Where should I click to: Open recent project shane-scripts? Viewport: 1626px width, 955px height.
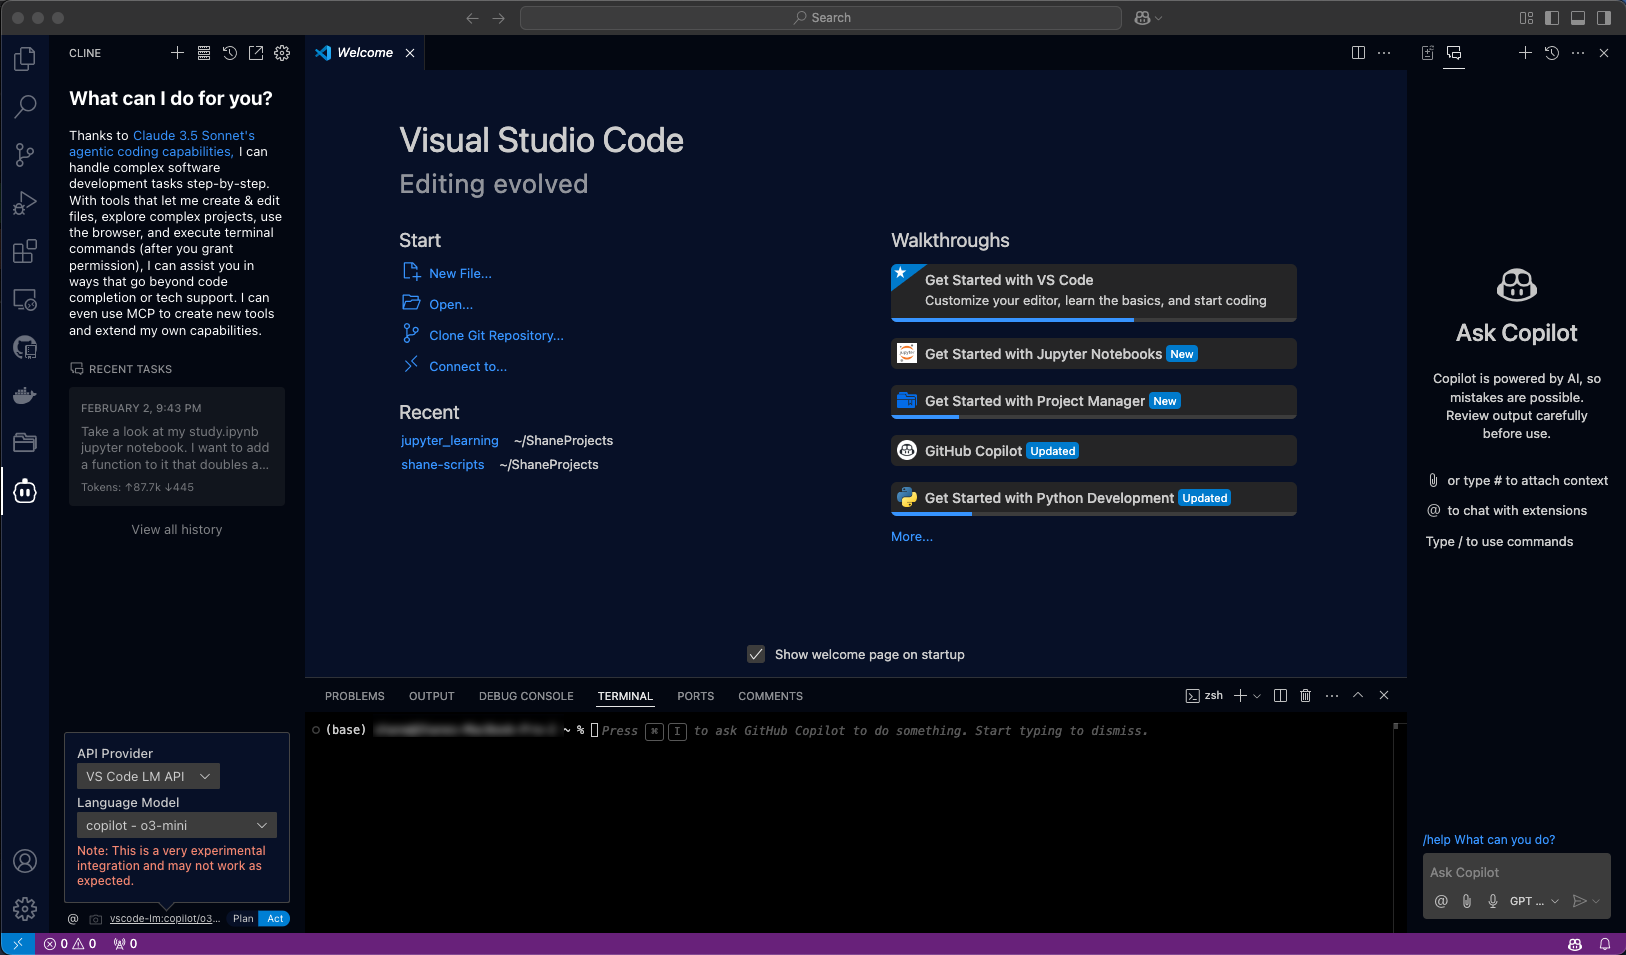(x=443, y=464)
